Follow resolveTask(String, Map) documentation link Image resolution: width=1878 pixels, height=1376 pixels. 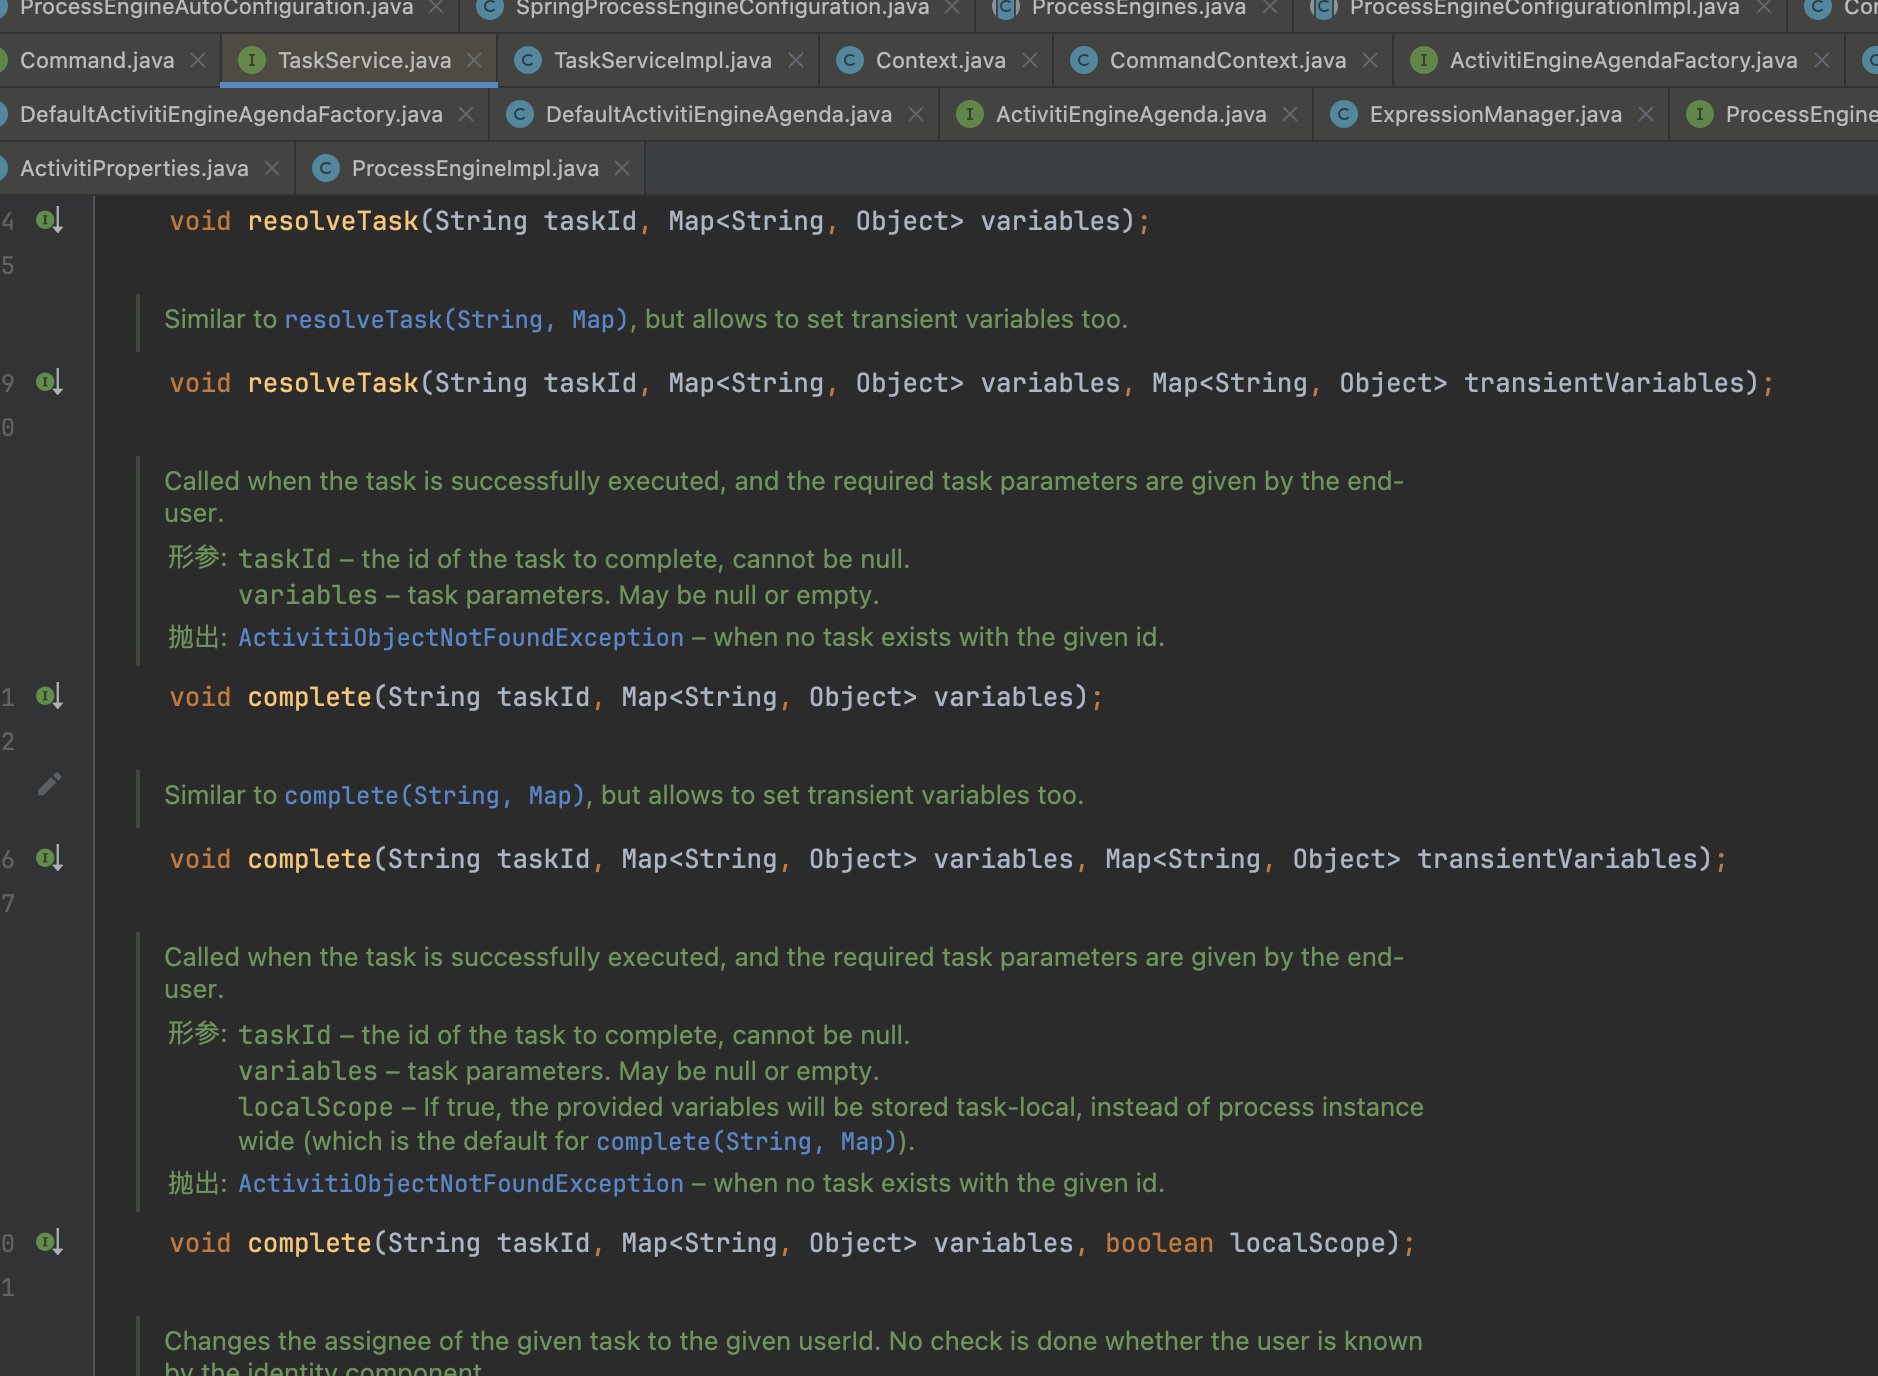click(455, 320)
